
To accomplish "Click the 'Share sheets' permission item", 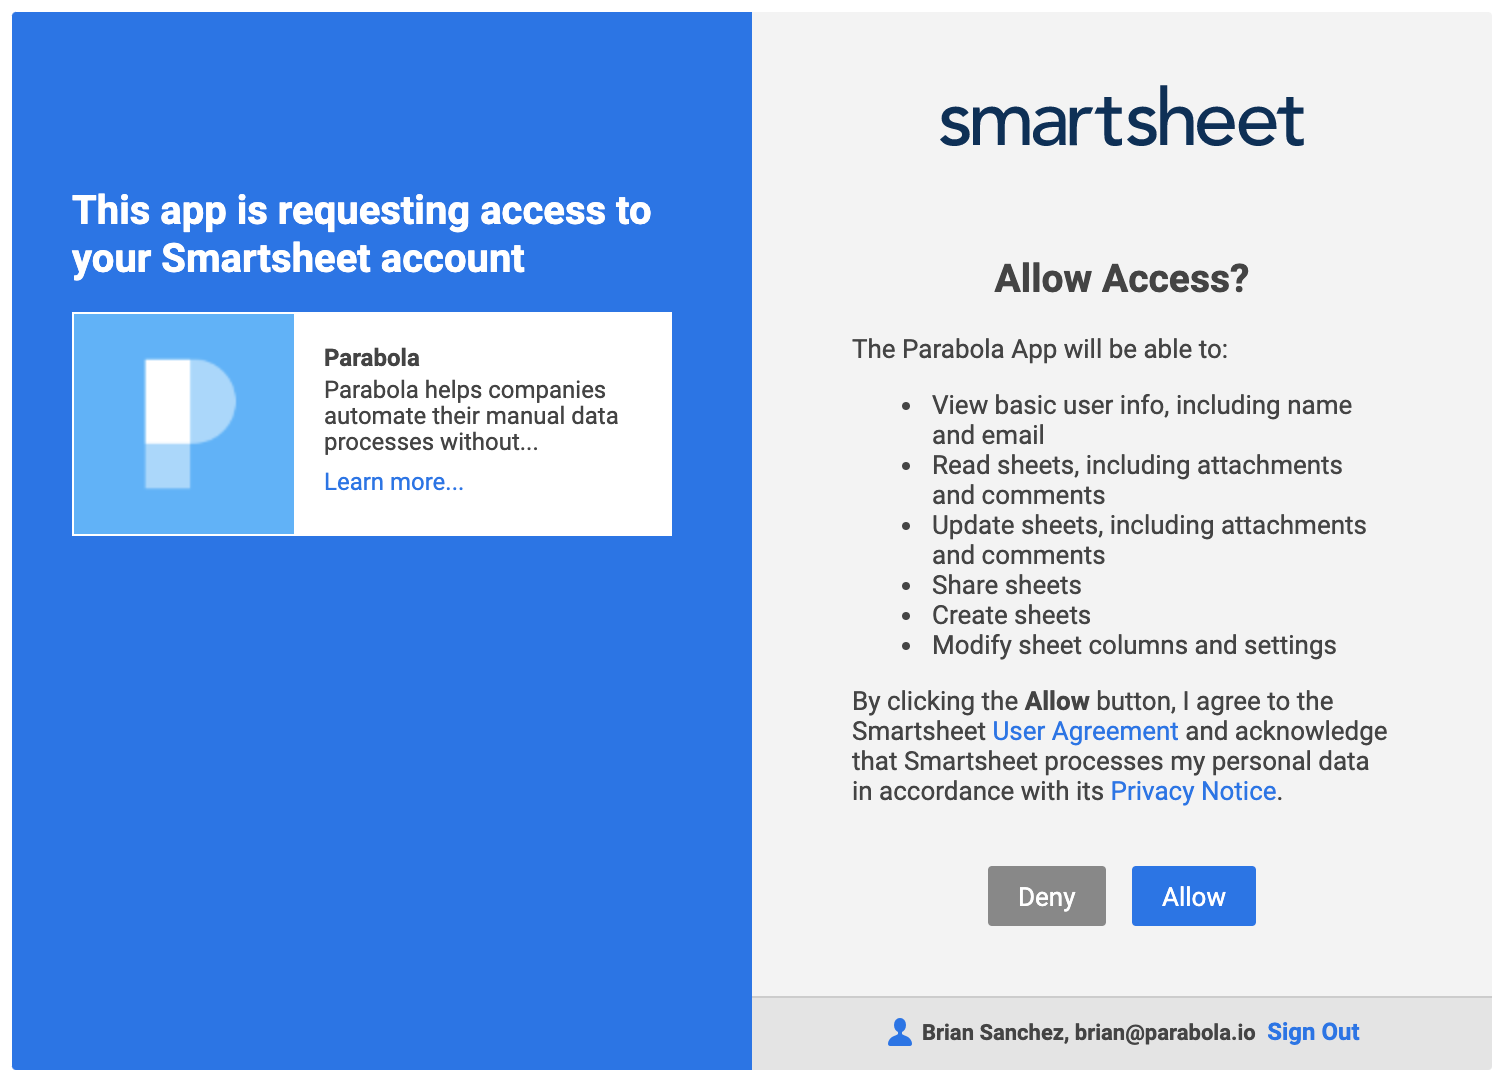I will 1006,585.
